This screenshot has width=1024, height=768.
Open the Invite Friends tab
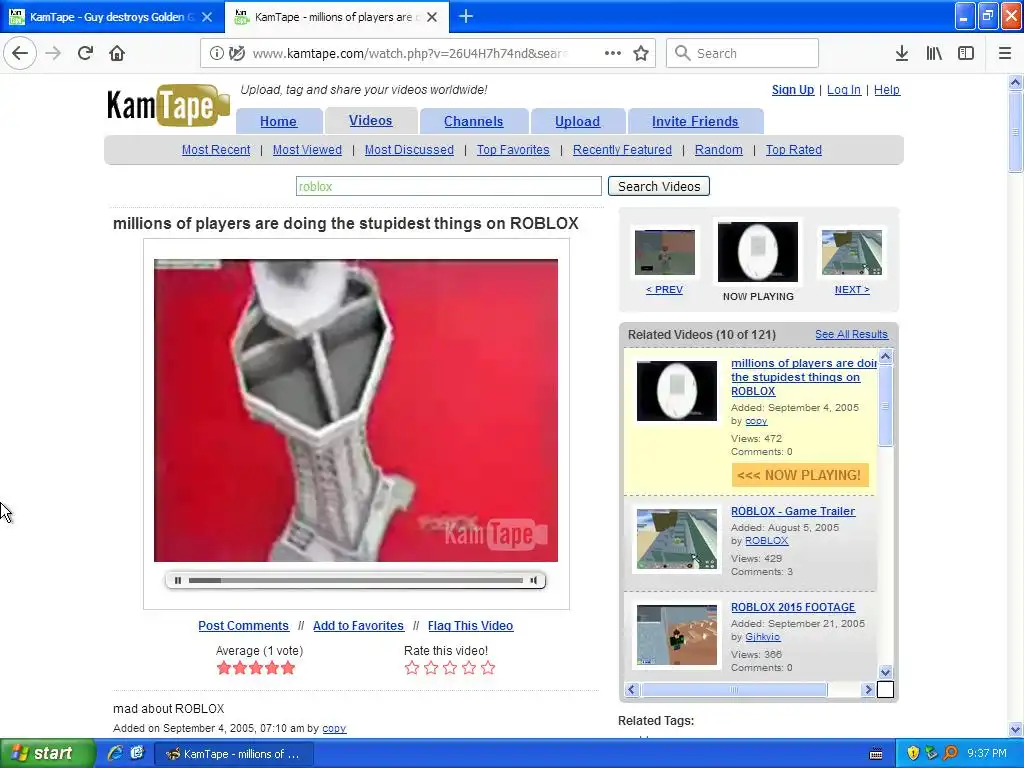(695, 121)
